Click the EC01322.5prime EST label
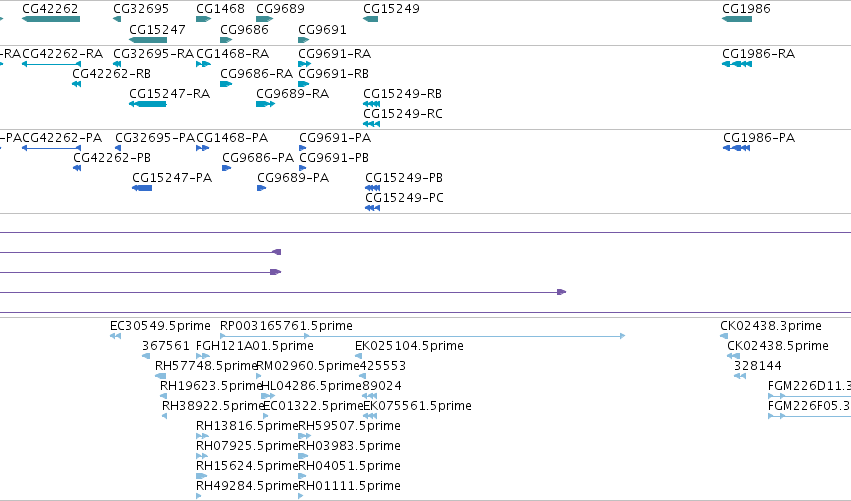 click(x=313, y=406)
